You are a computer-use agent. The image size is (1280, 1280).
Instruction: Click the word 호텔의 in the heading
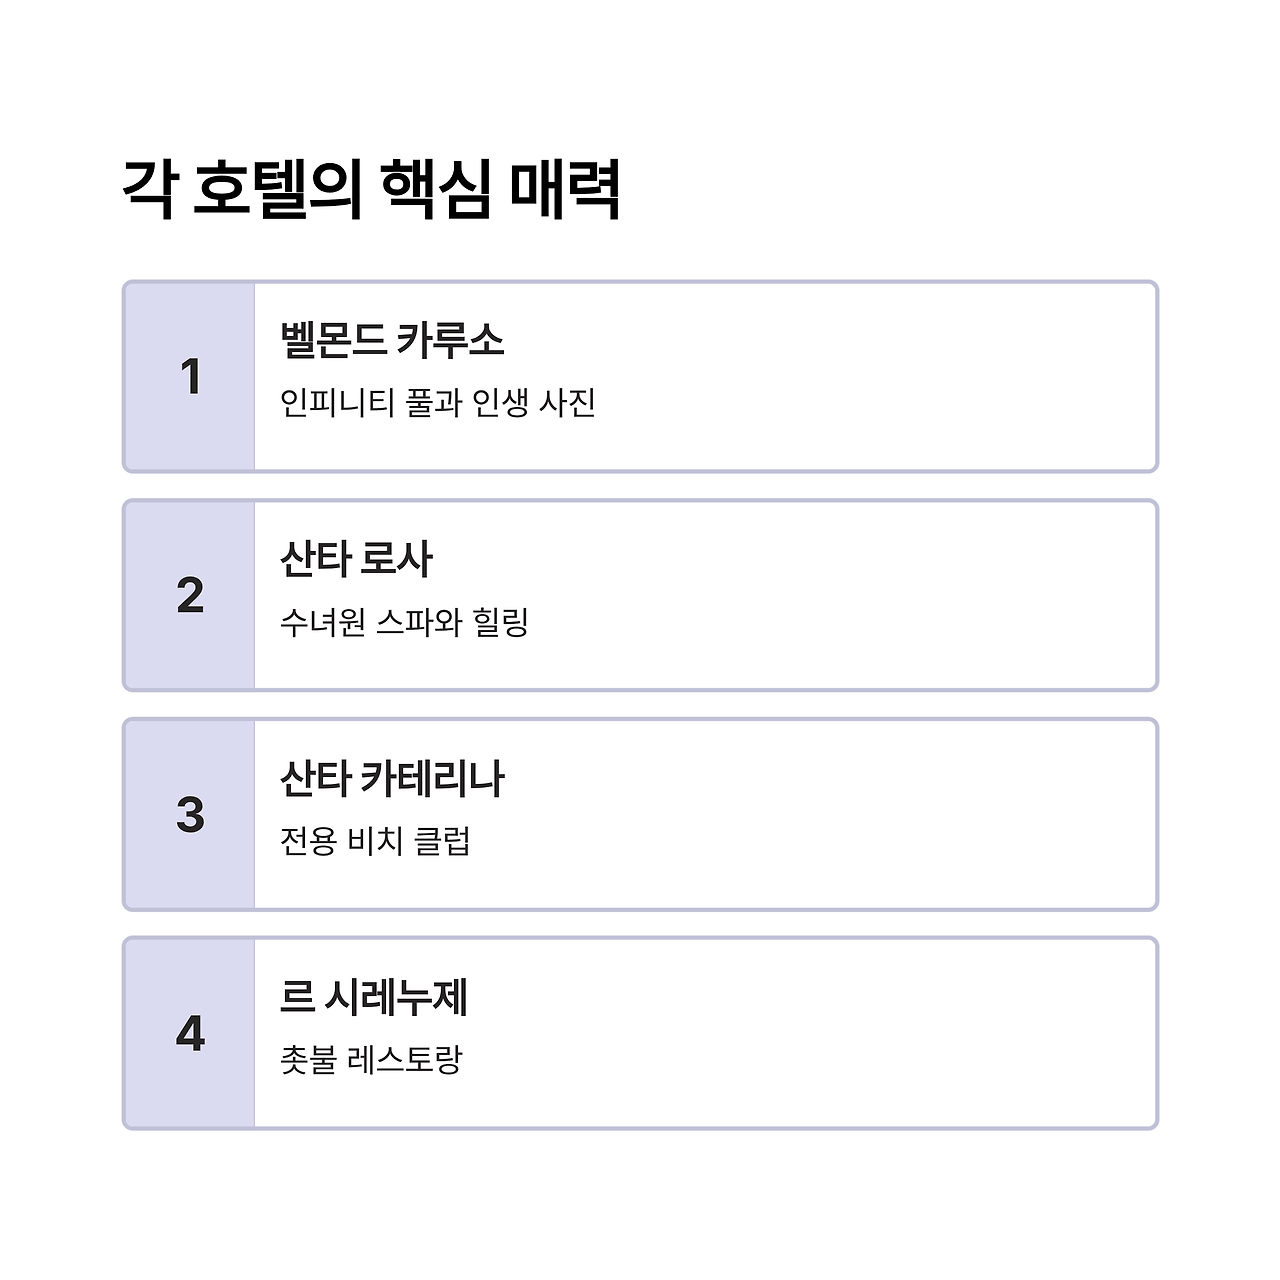pyautogui.click(x=277, y=189)
